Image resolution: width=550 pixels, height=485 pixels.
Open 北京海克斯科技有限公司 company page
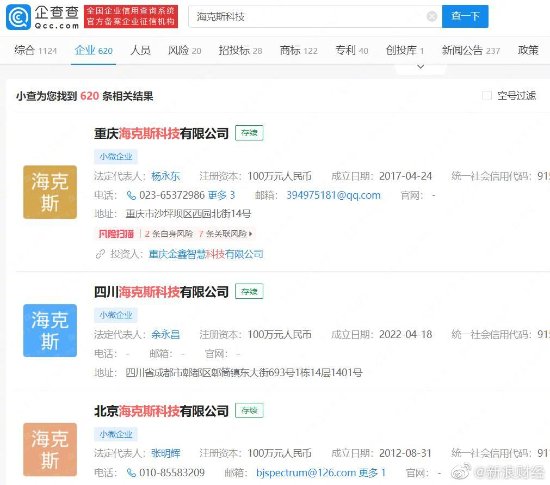161,411
